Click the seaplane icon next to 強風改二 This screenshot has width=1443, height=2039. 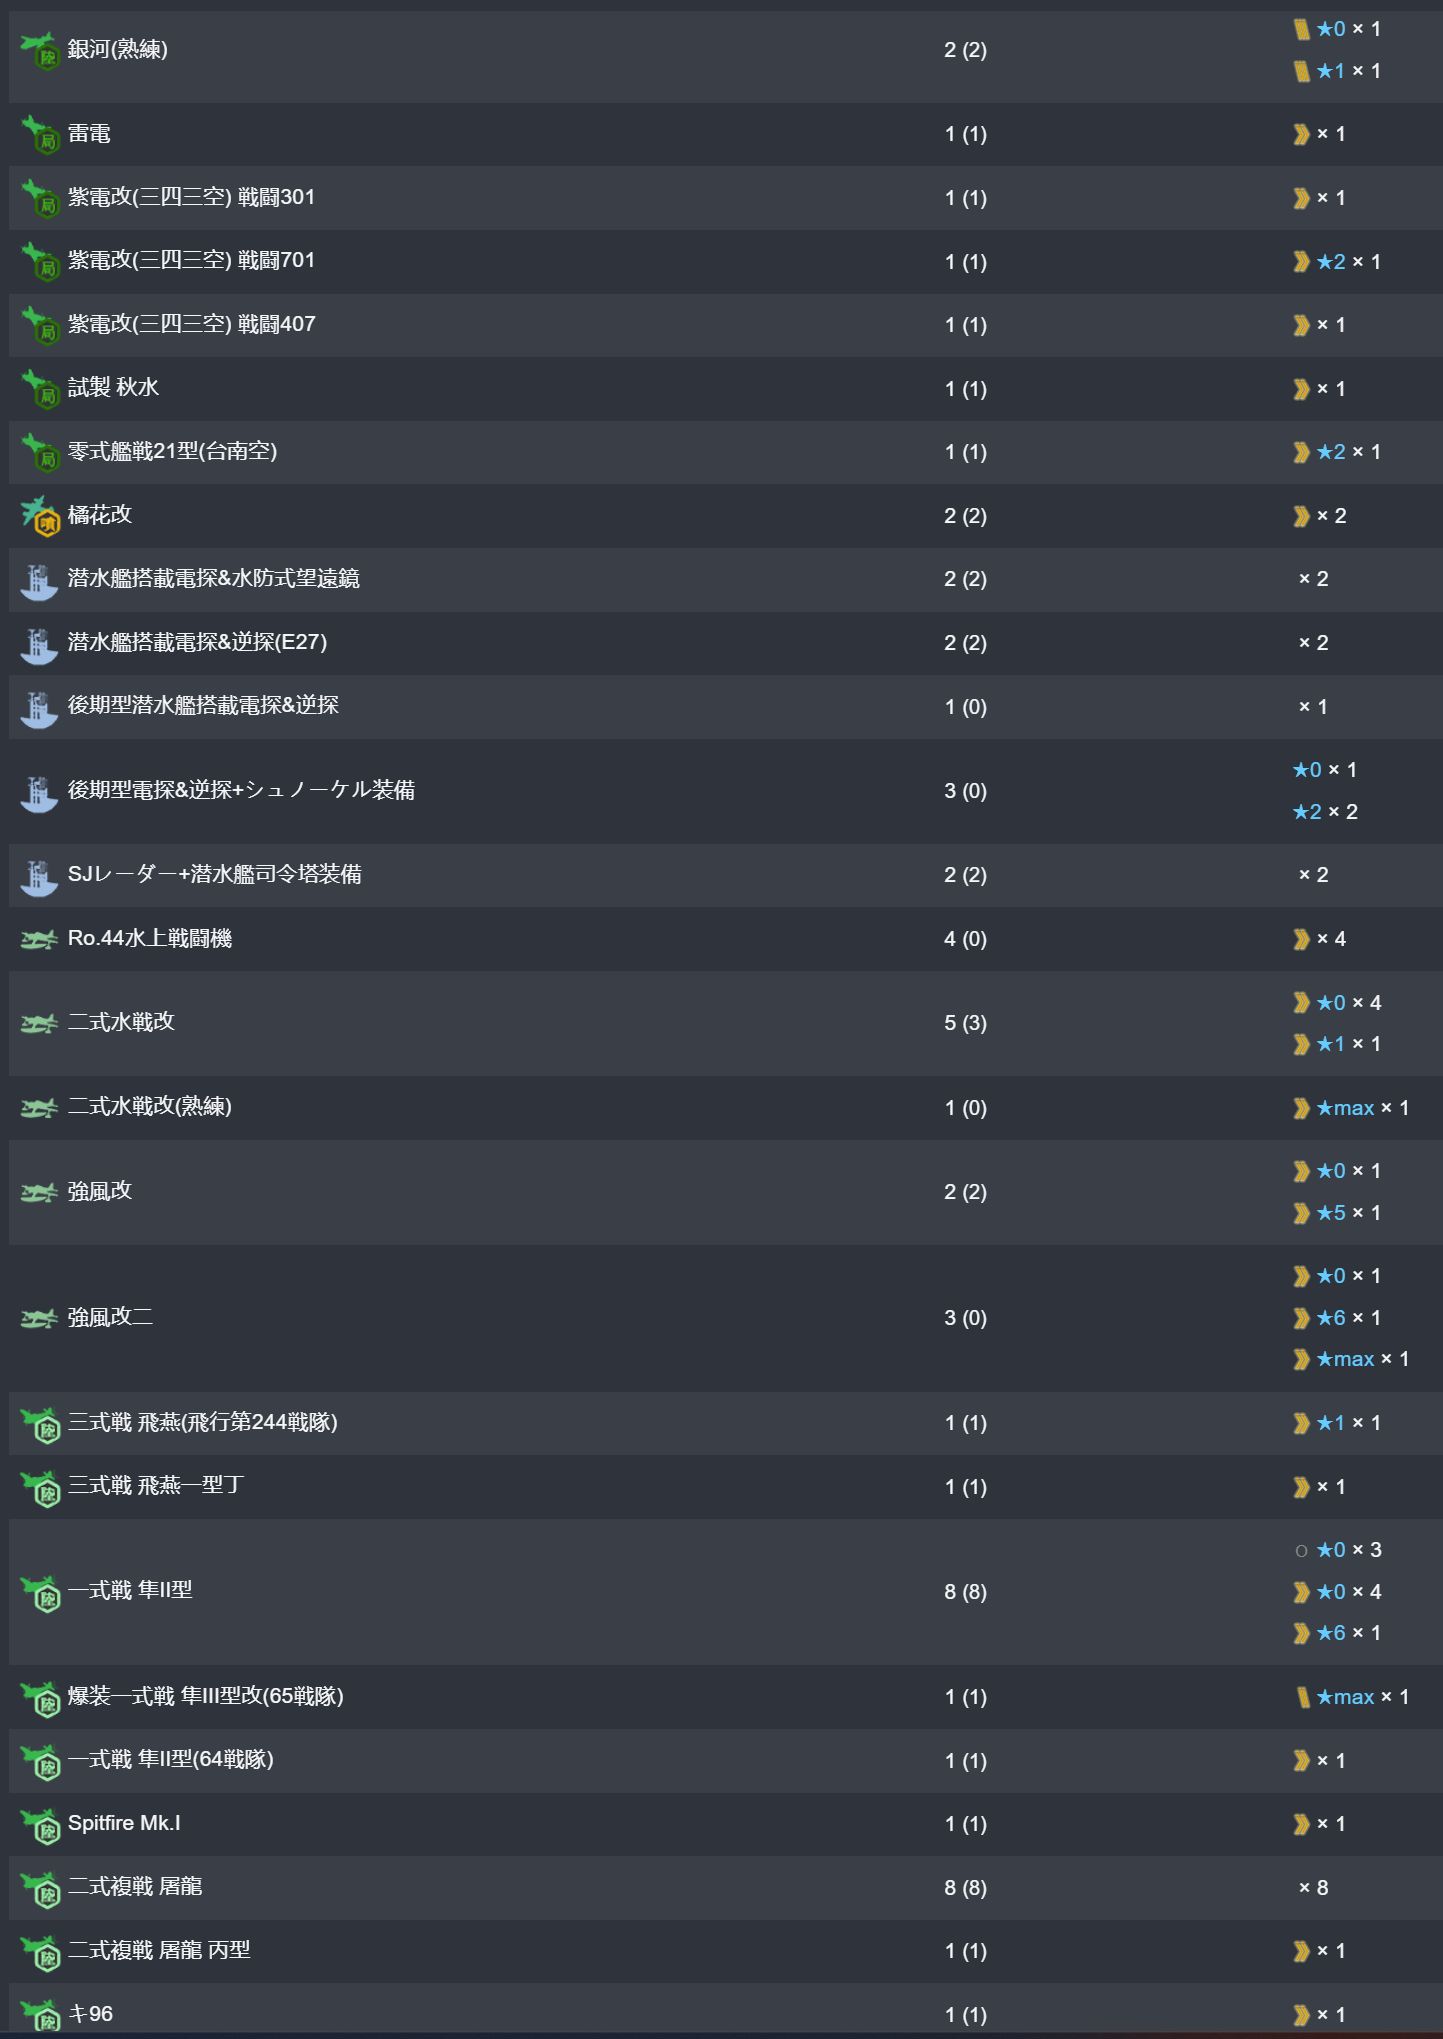tap(40, 1319)
